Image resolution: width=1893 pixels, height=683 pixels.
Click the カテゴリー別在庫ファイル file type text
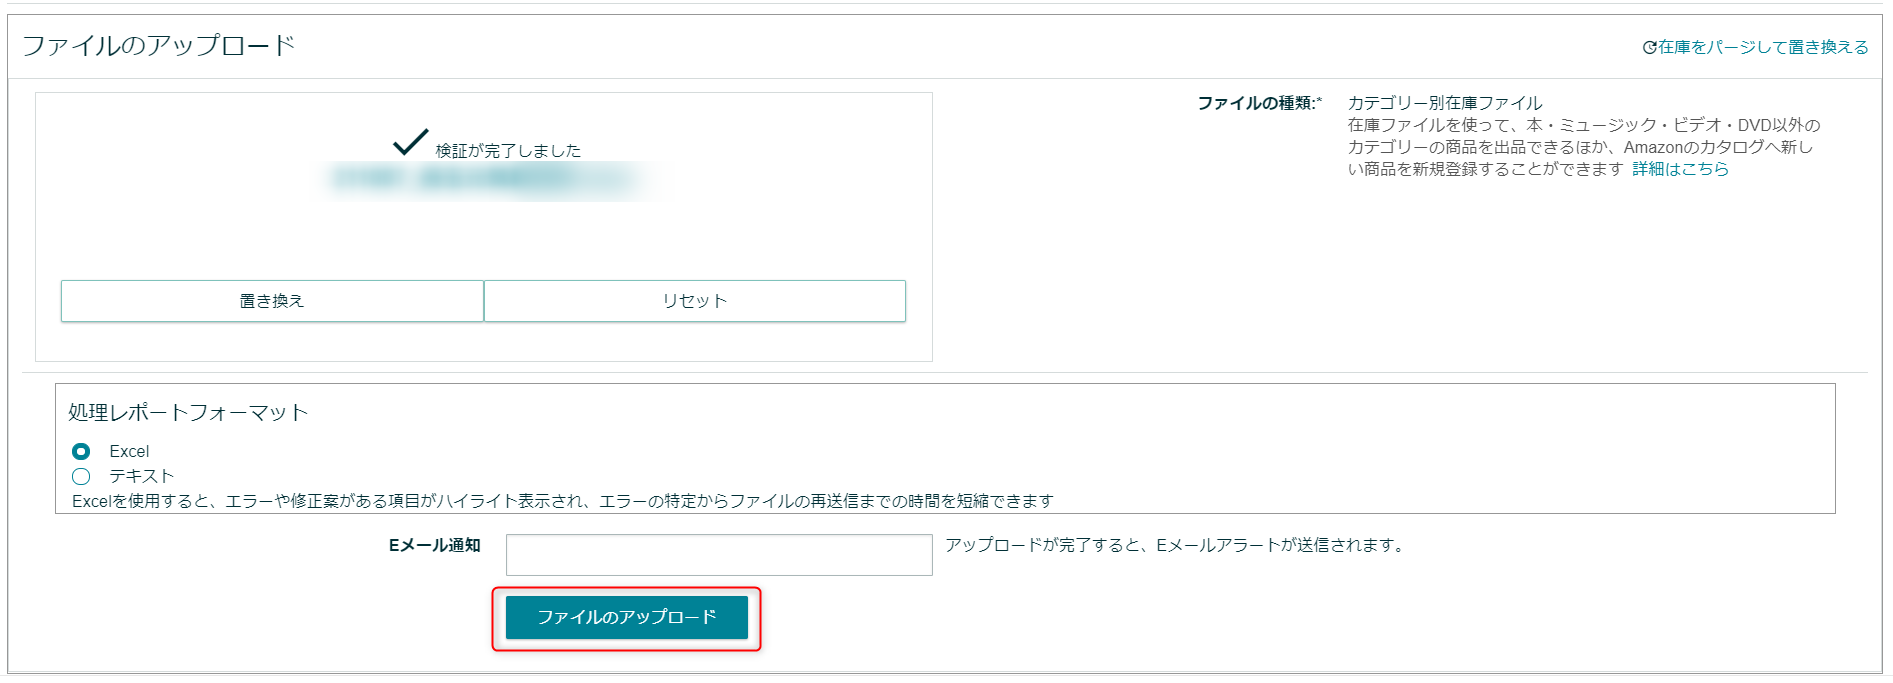coord(1445,103)
